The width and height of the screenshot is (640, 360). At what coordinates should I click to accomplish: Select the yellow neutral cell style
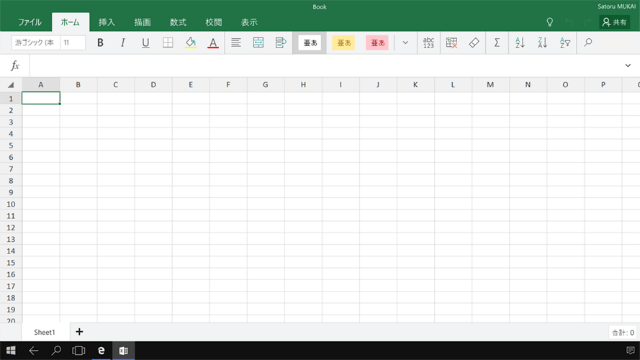[x=343, y=42]
